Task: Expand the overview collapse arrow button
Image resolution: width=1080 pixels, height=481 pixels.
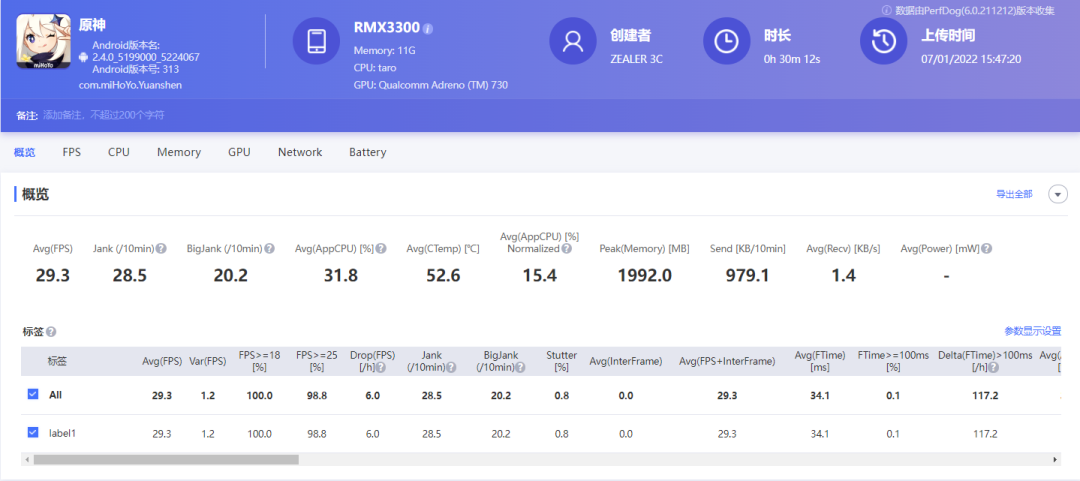Action: pos(1058,194)
